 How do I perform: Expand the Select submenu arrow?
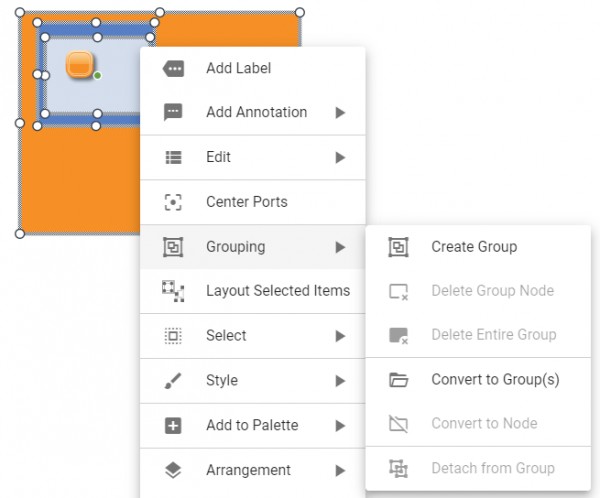pyautogui.click(x=340, y=336)
